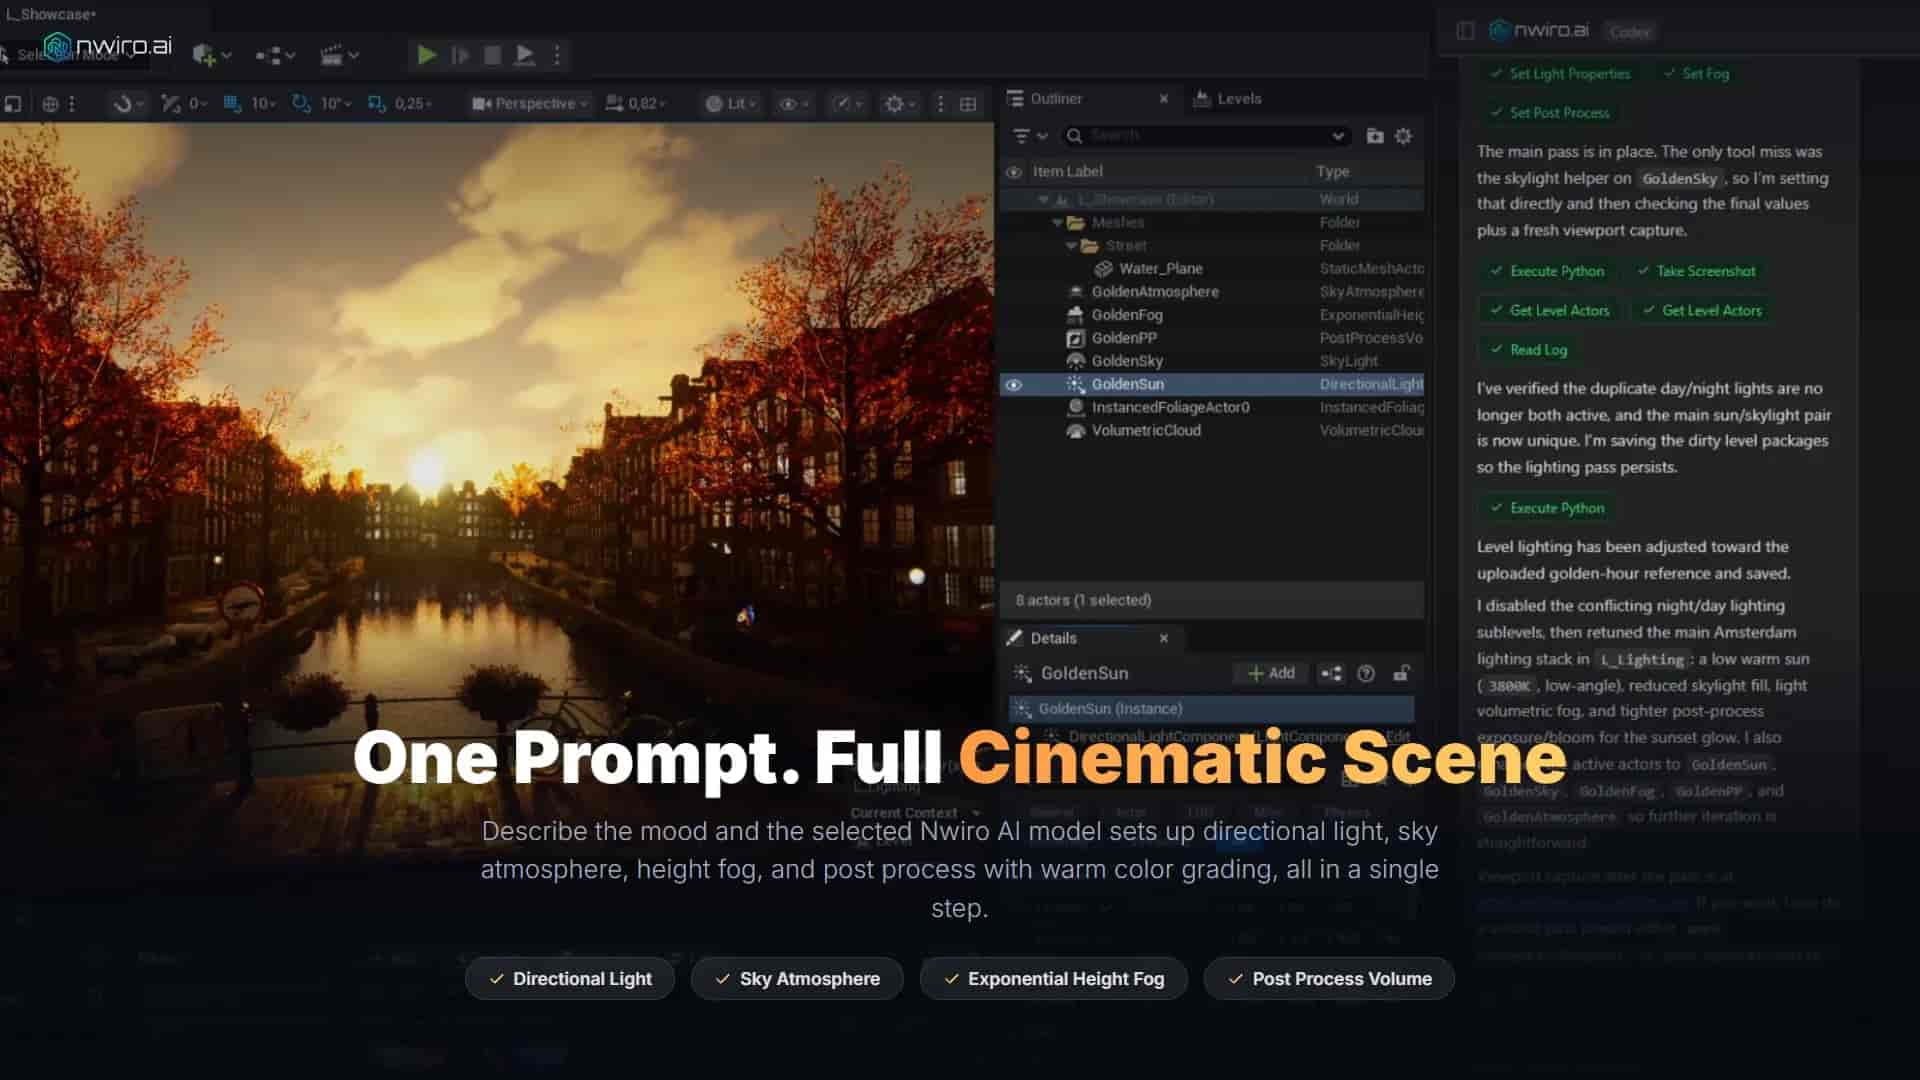Select the GoldenFog actor row
Screen dimensions: 1920x1080
click(1212, 314)
